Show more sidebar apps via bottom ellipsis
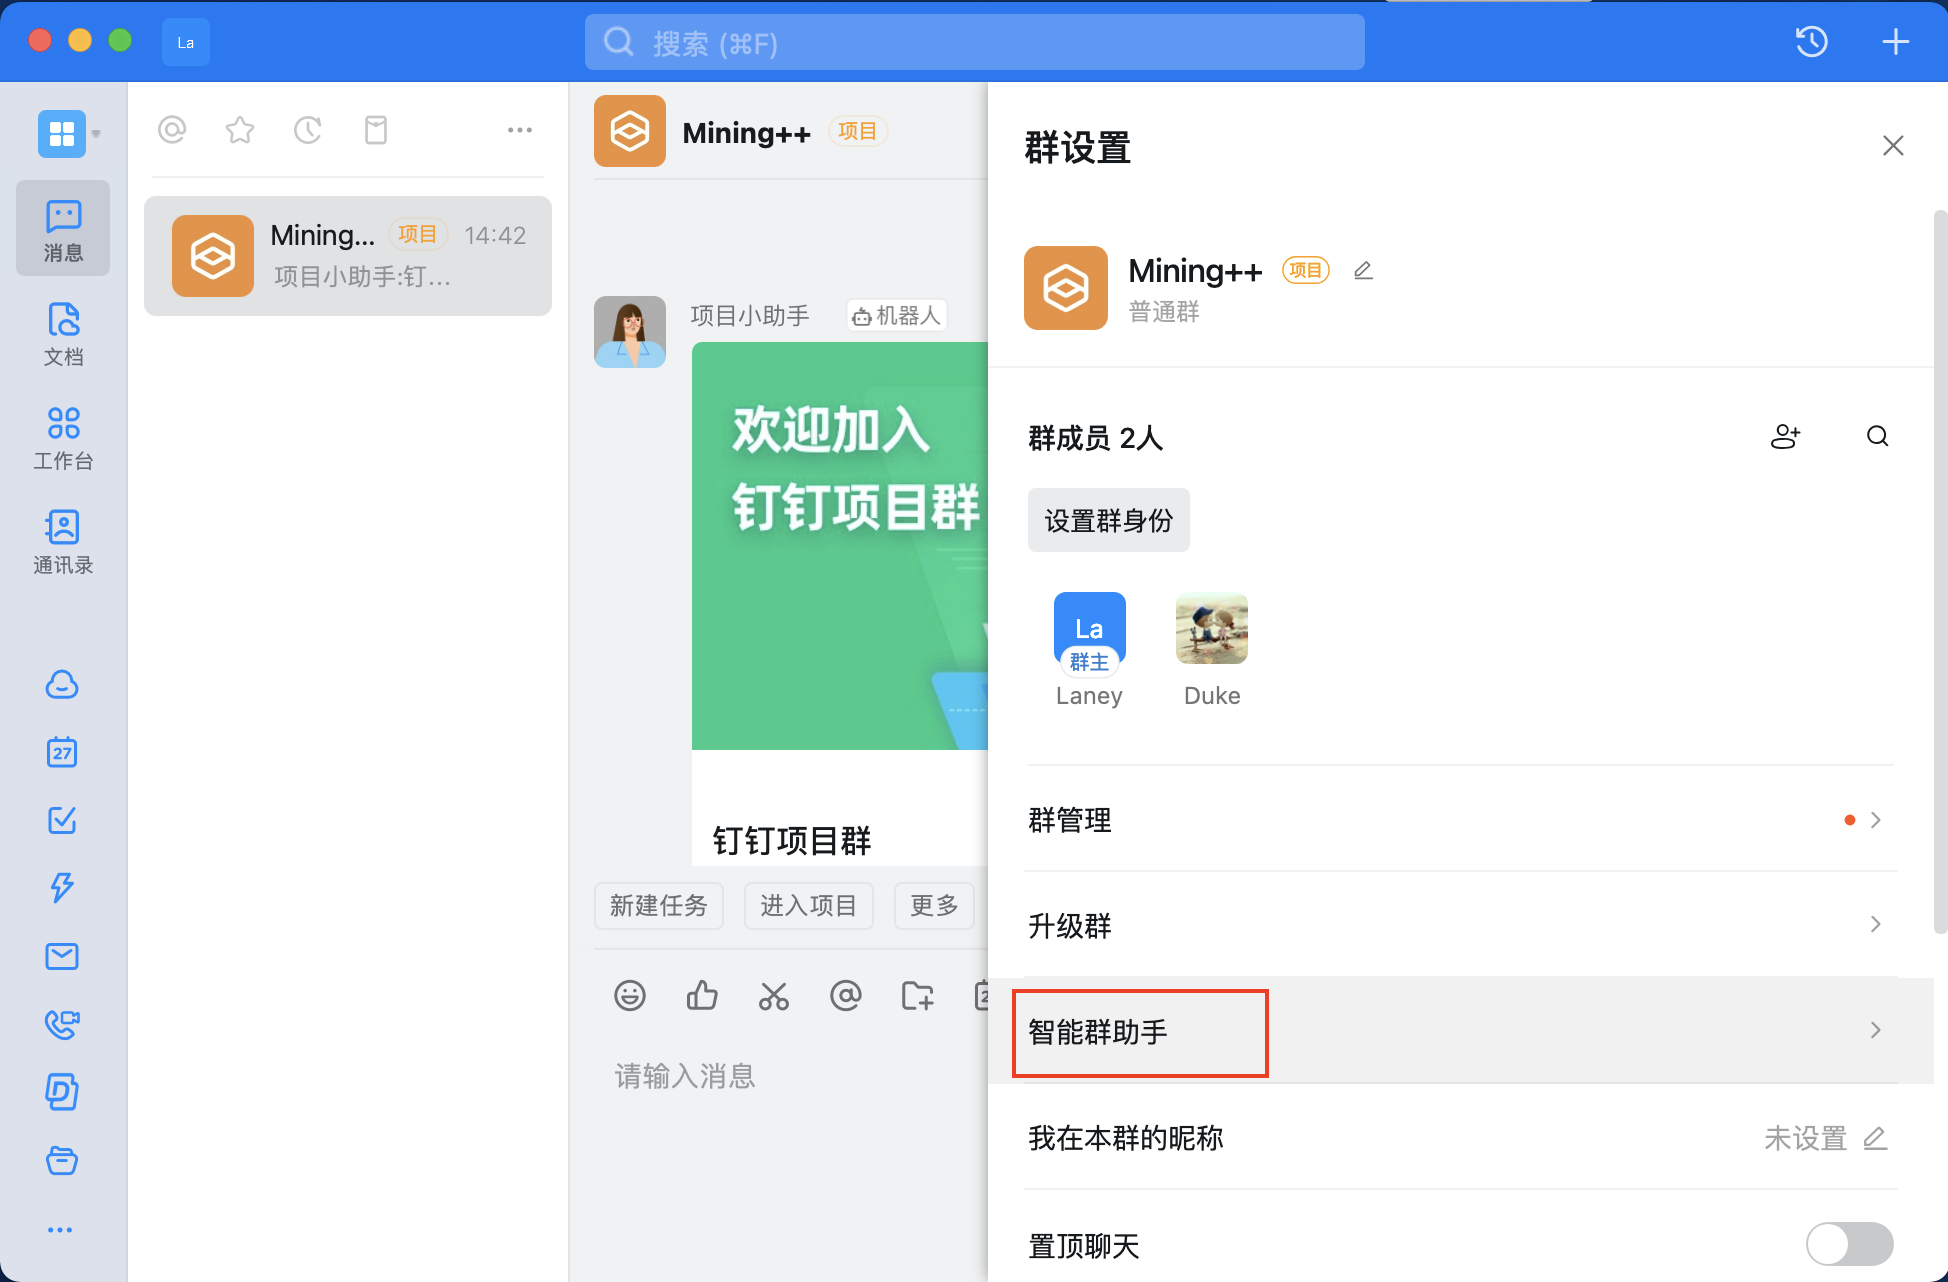The height and width of the screenshot is (1282, 1948). click(60, 1230)
